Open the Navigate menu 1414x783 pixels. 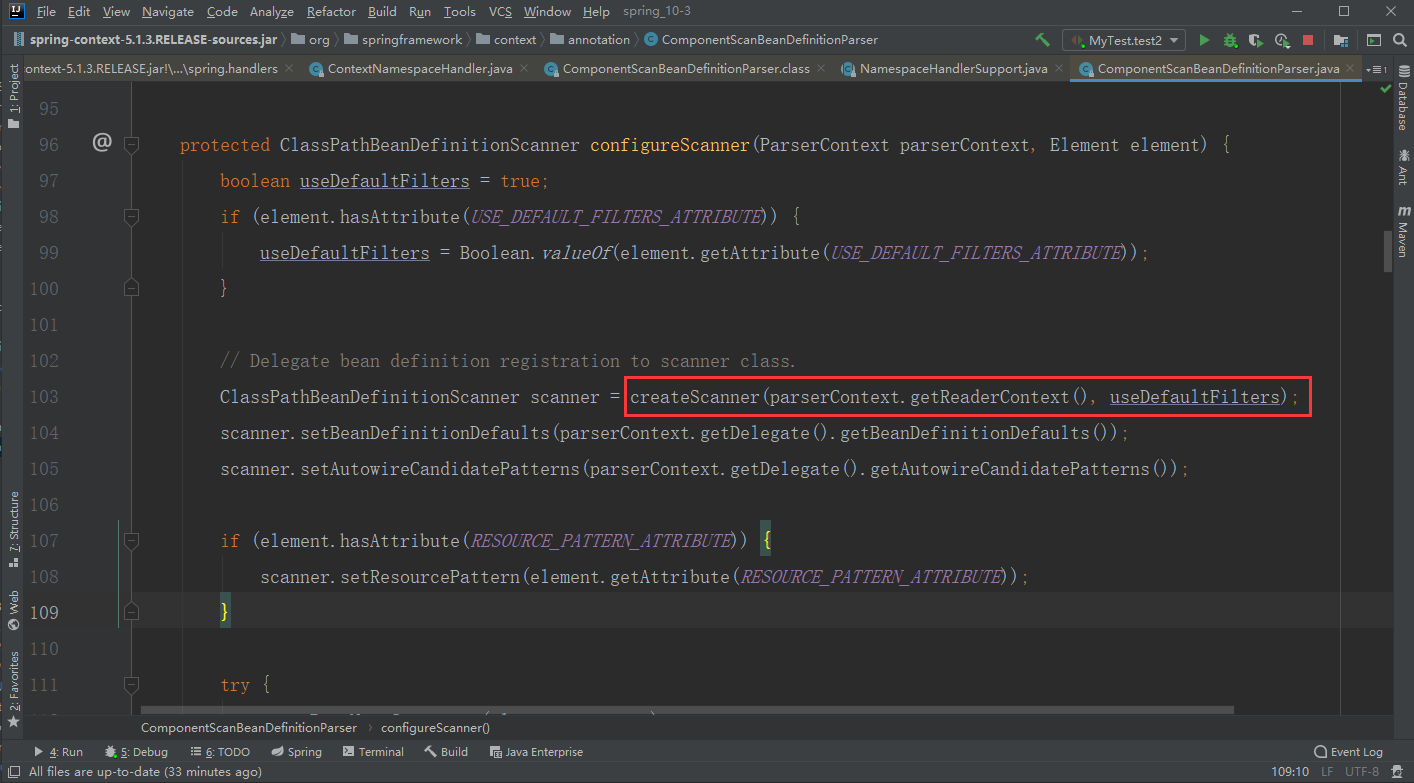168,12
